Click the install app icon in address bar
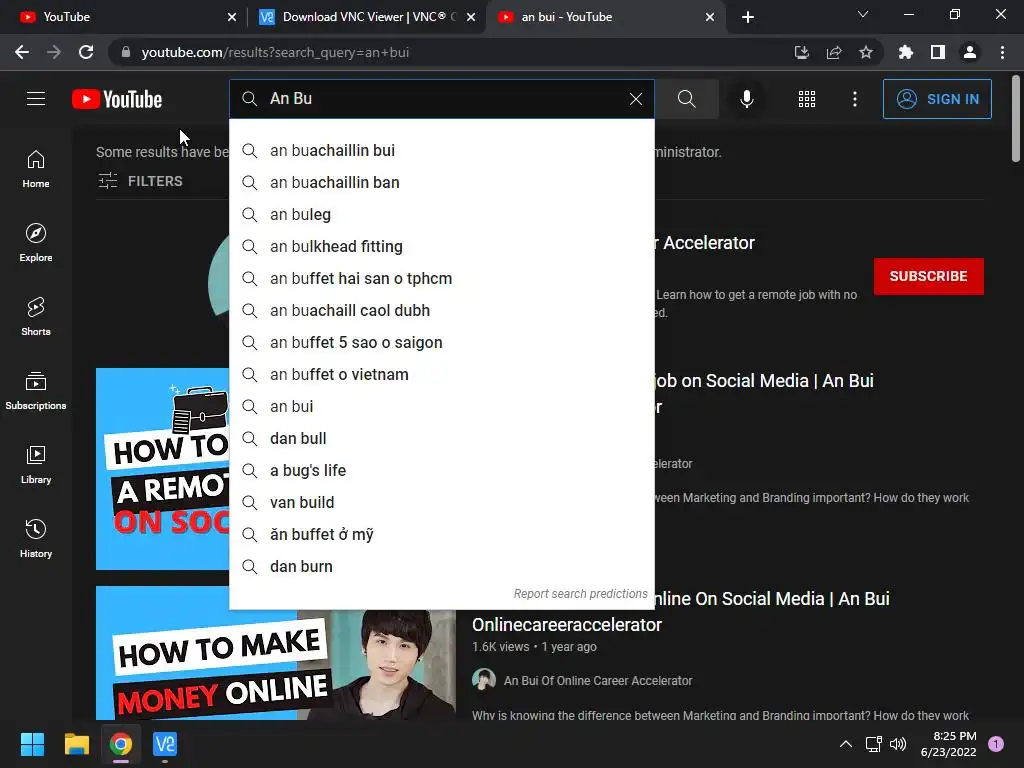Image resolution: width=1024 pixels, height=768 pixels. click(802, 52)
